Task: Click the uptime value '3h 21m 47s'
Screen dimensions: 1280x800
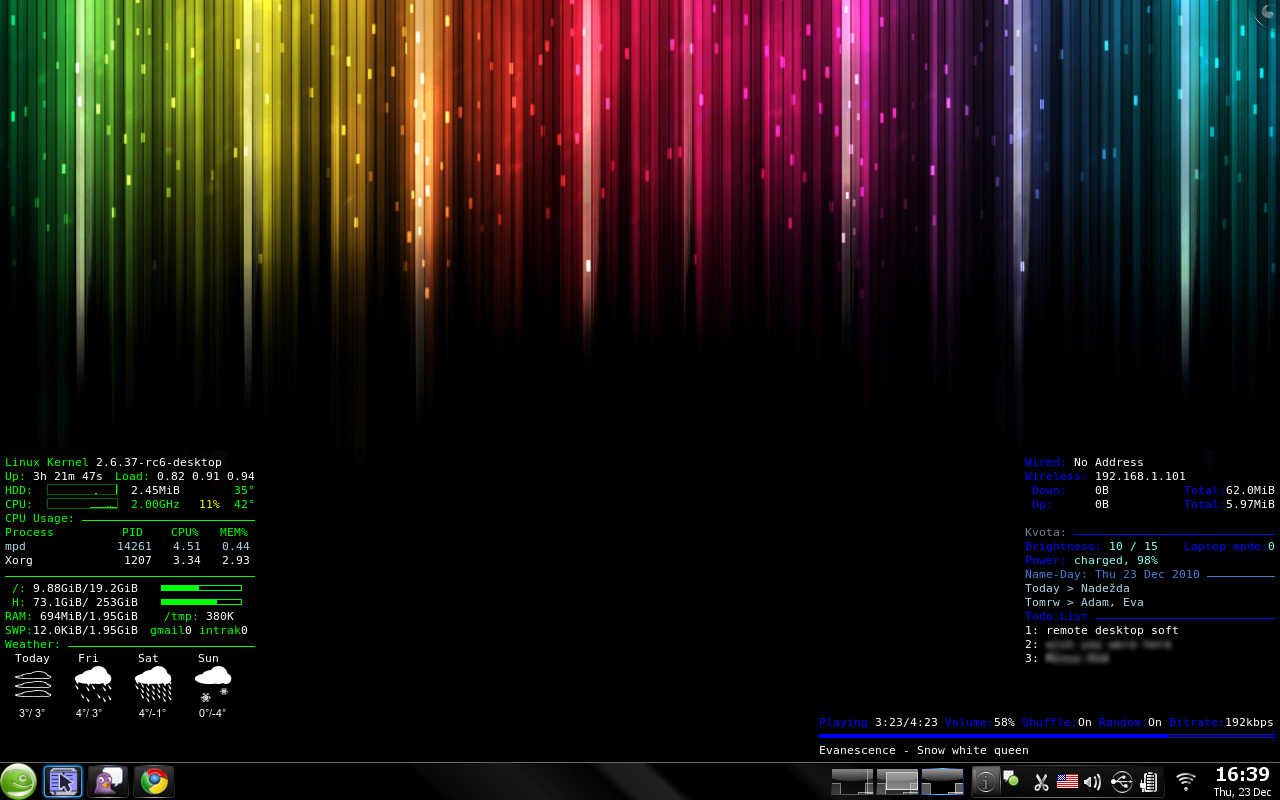Action: point(68,476)
